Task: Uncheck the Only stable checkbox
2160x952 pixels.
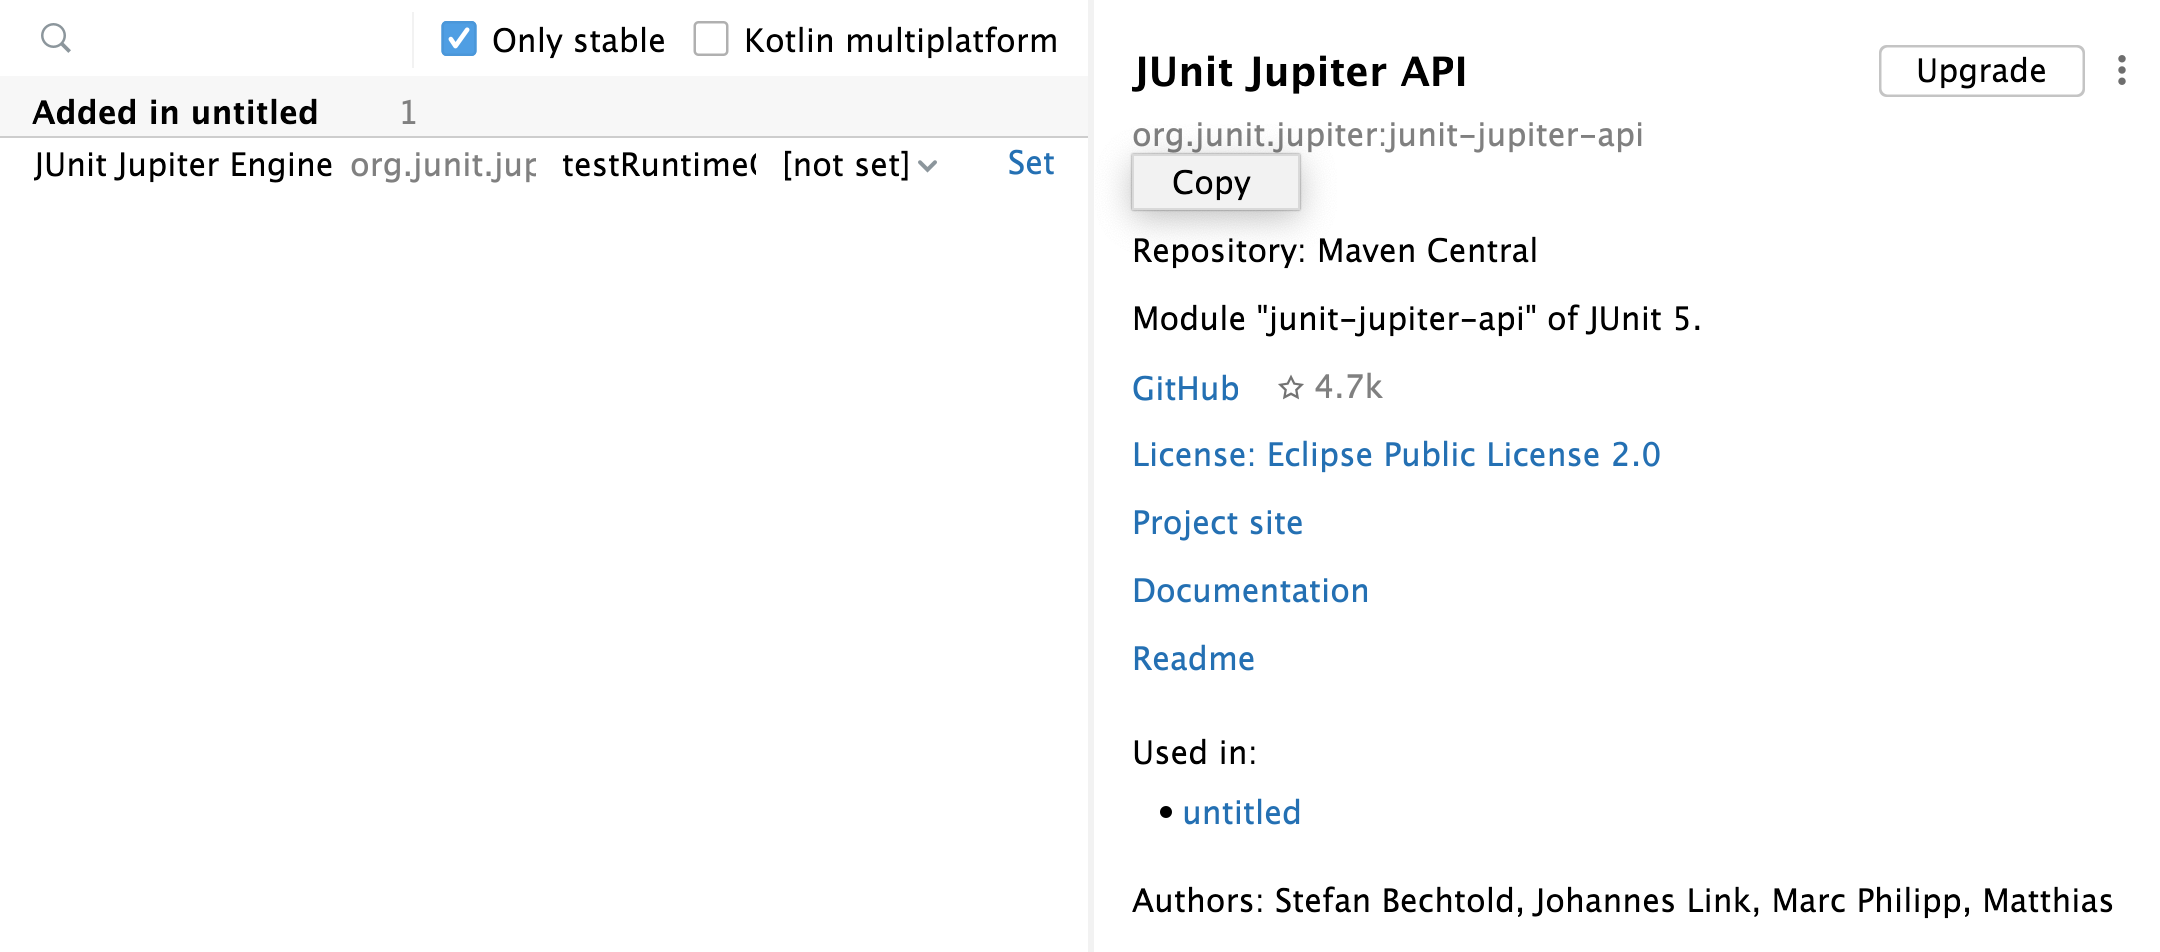Action: point(459,39)
